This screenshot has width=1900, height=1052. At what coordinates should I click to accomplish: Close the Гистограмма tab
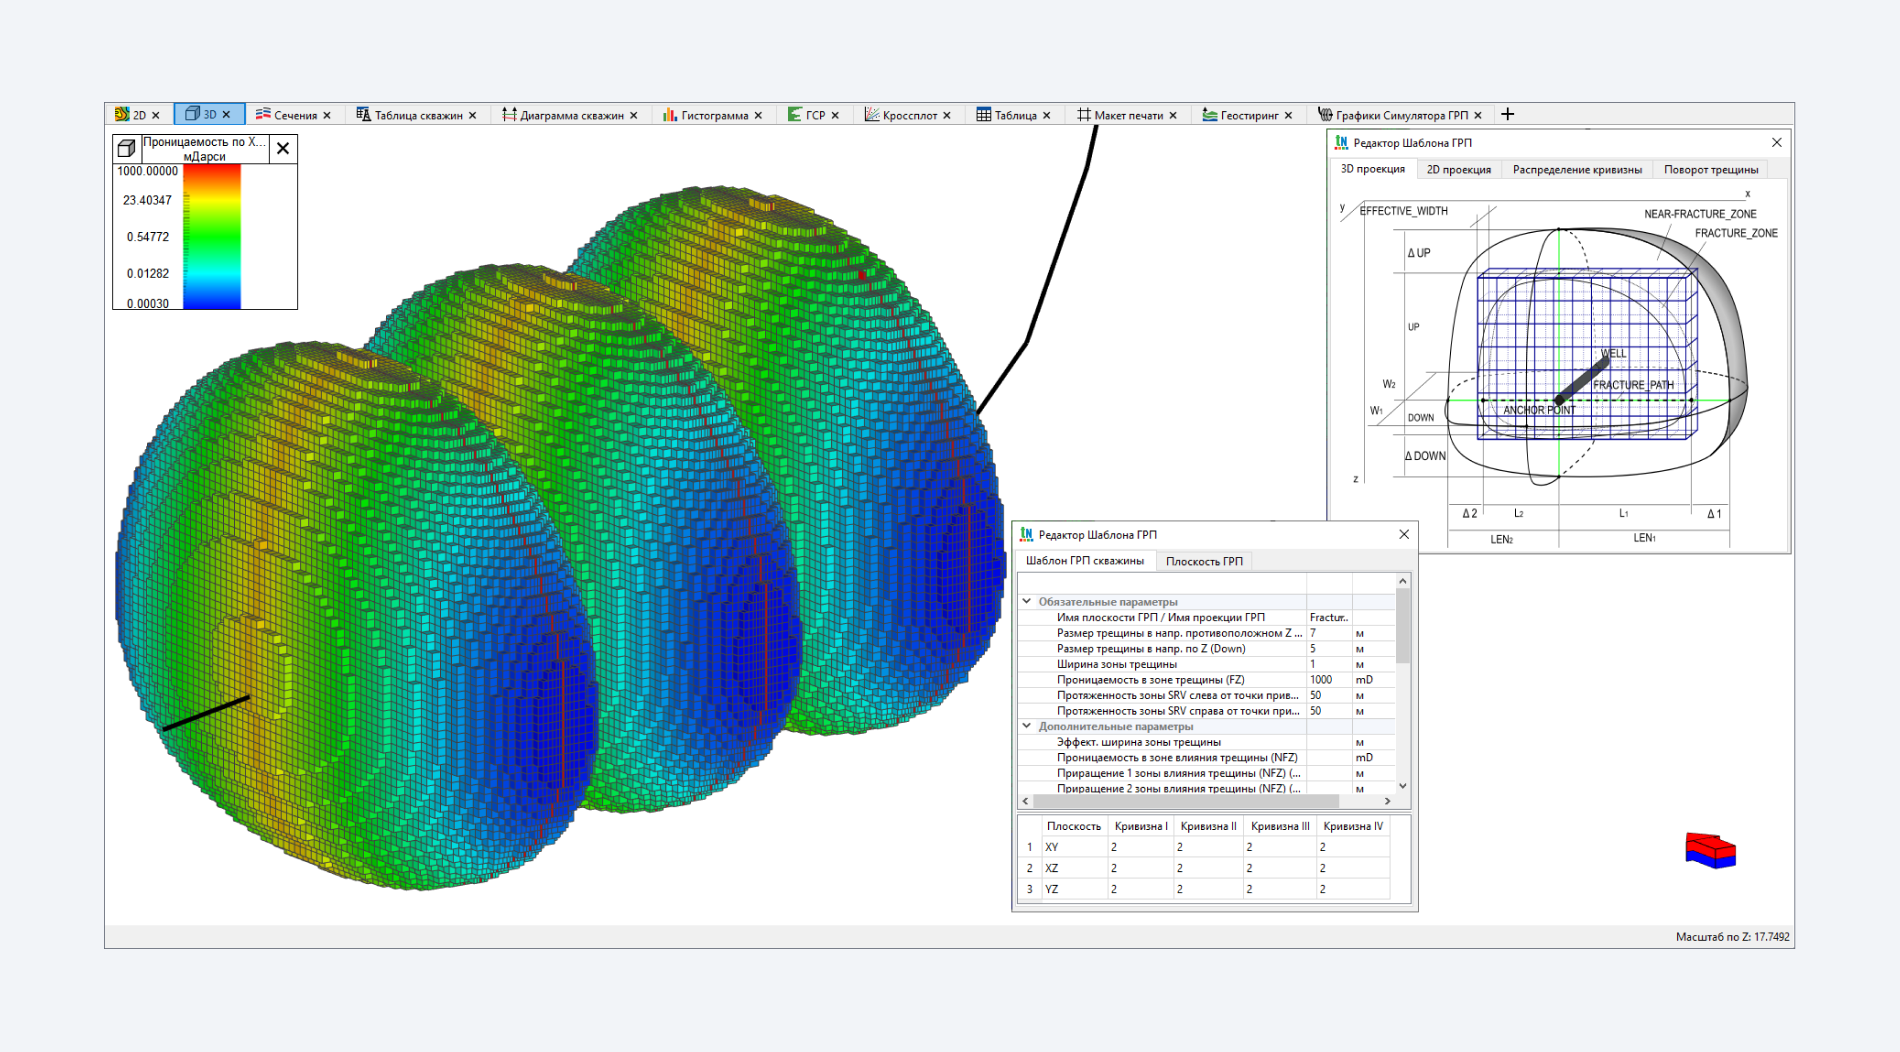point(758,115)
